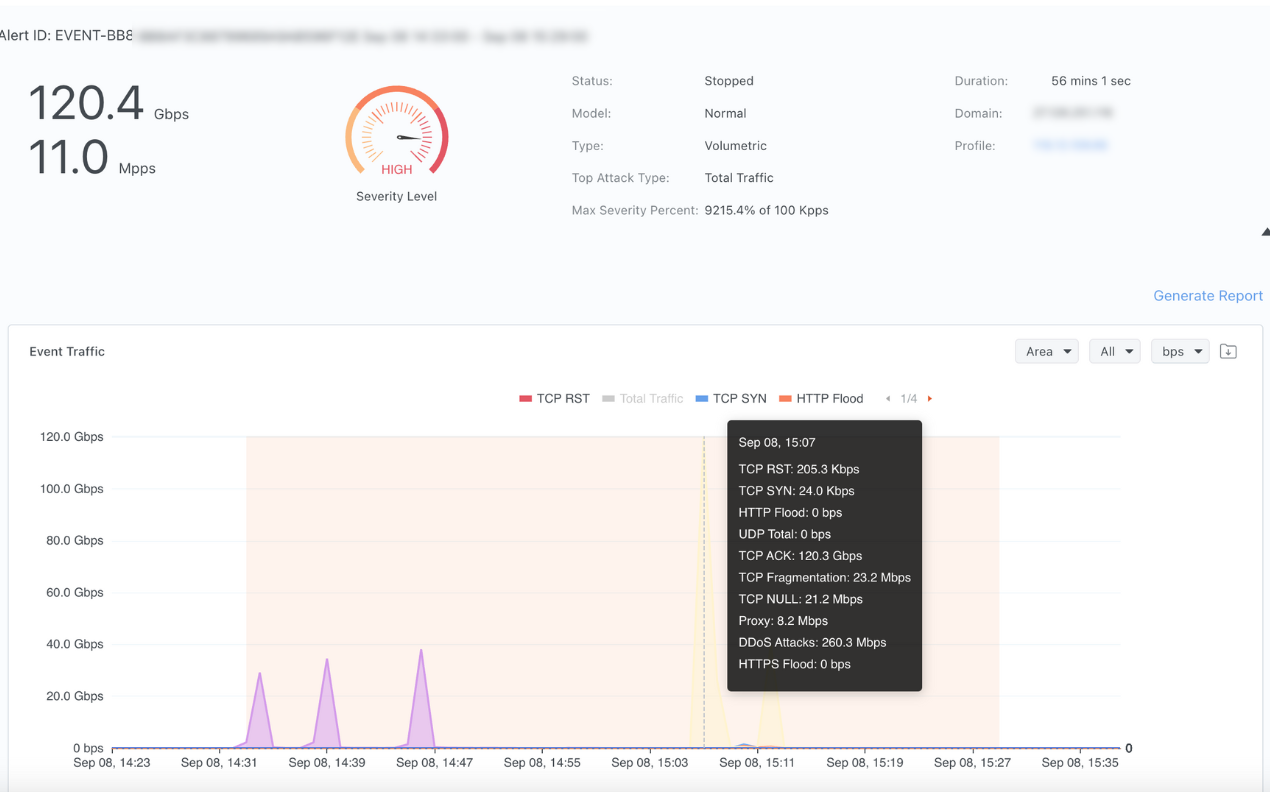Click the 'Event Traffic' panel title

point(67,352)
